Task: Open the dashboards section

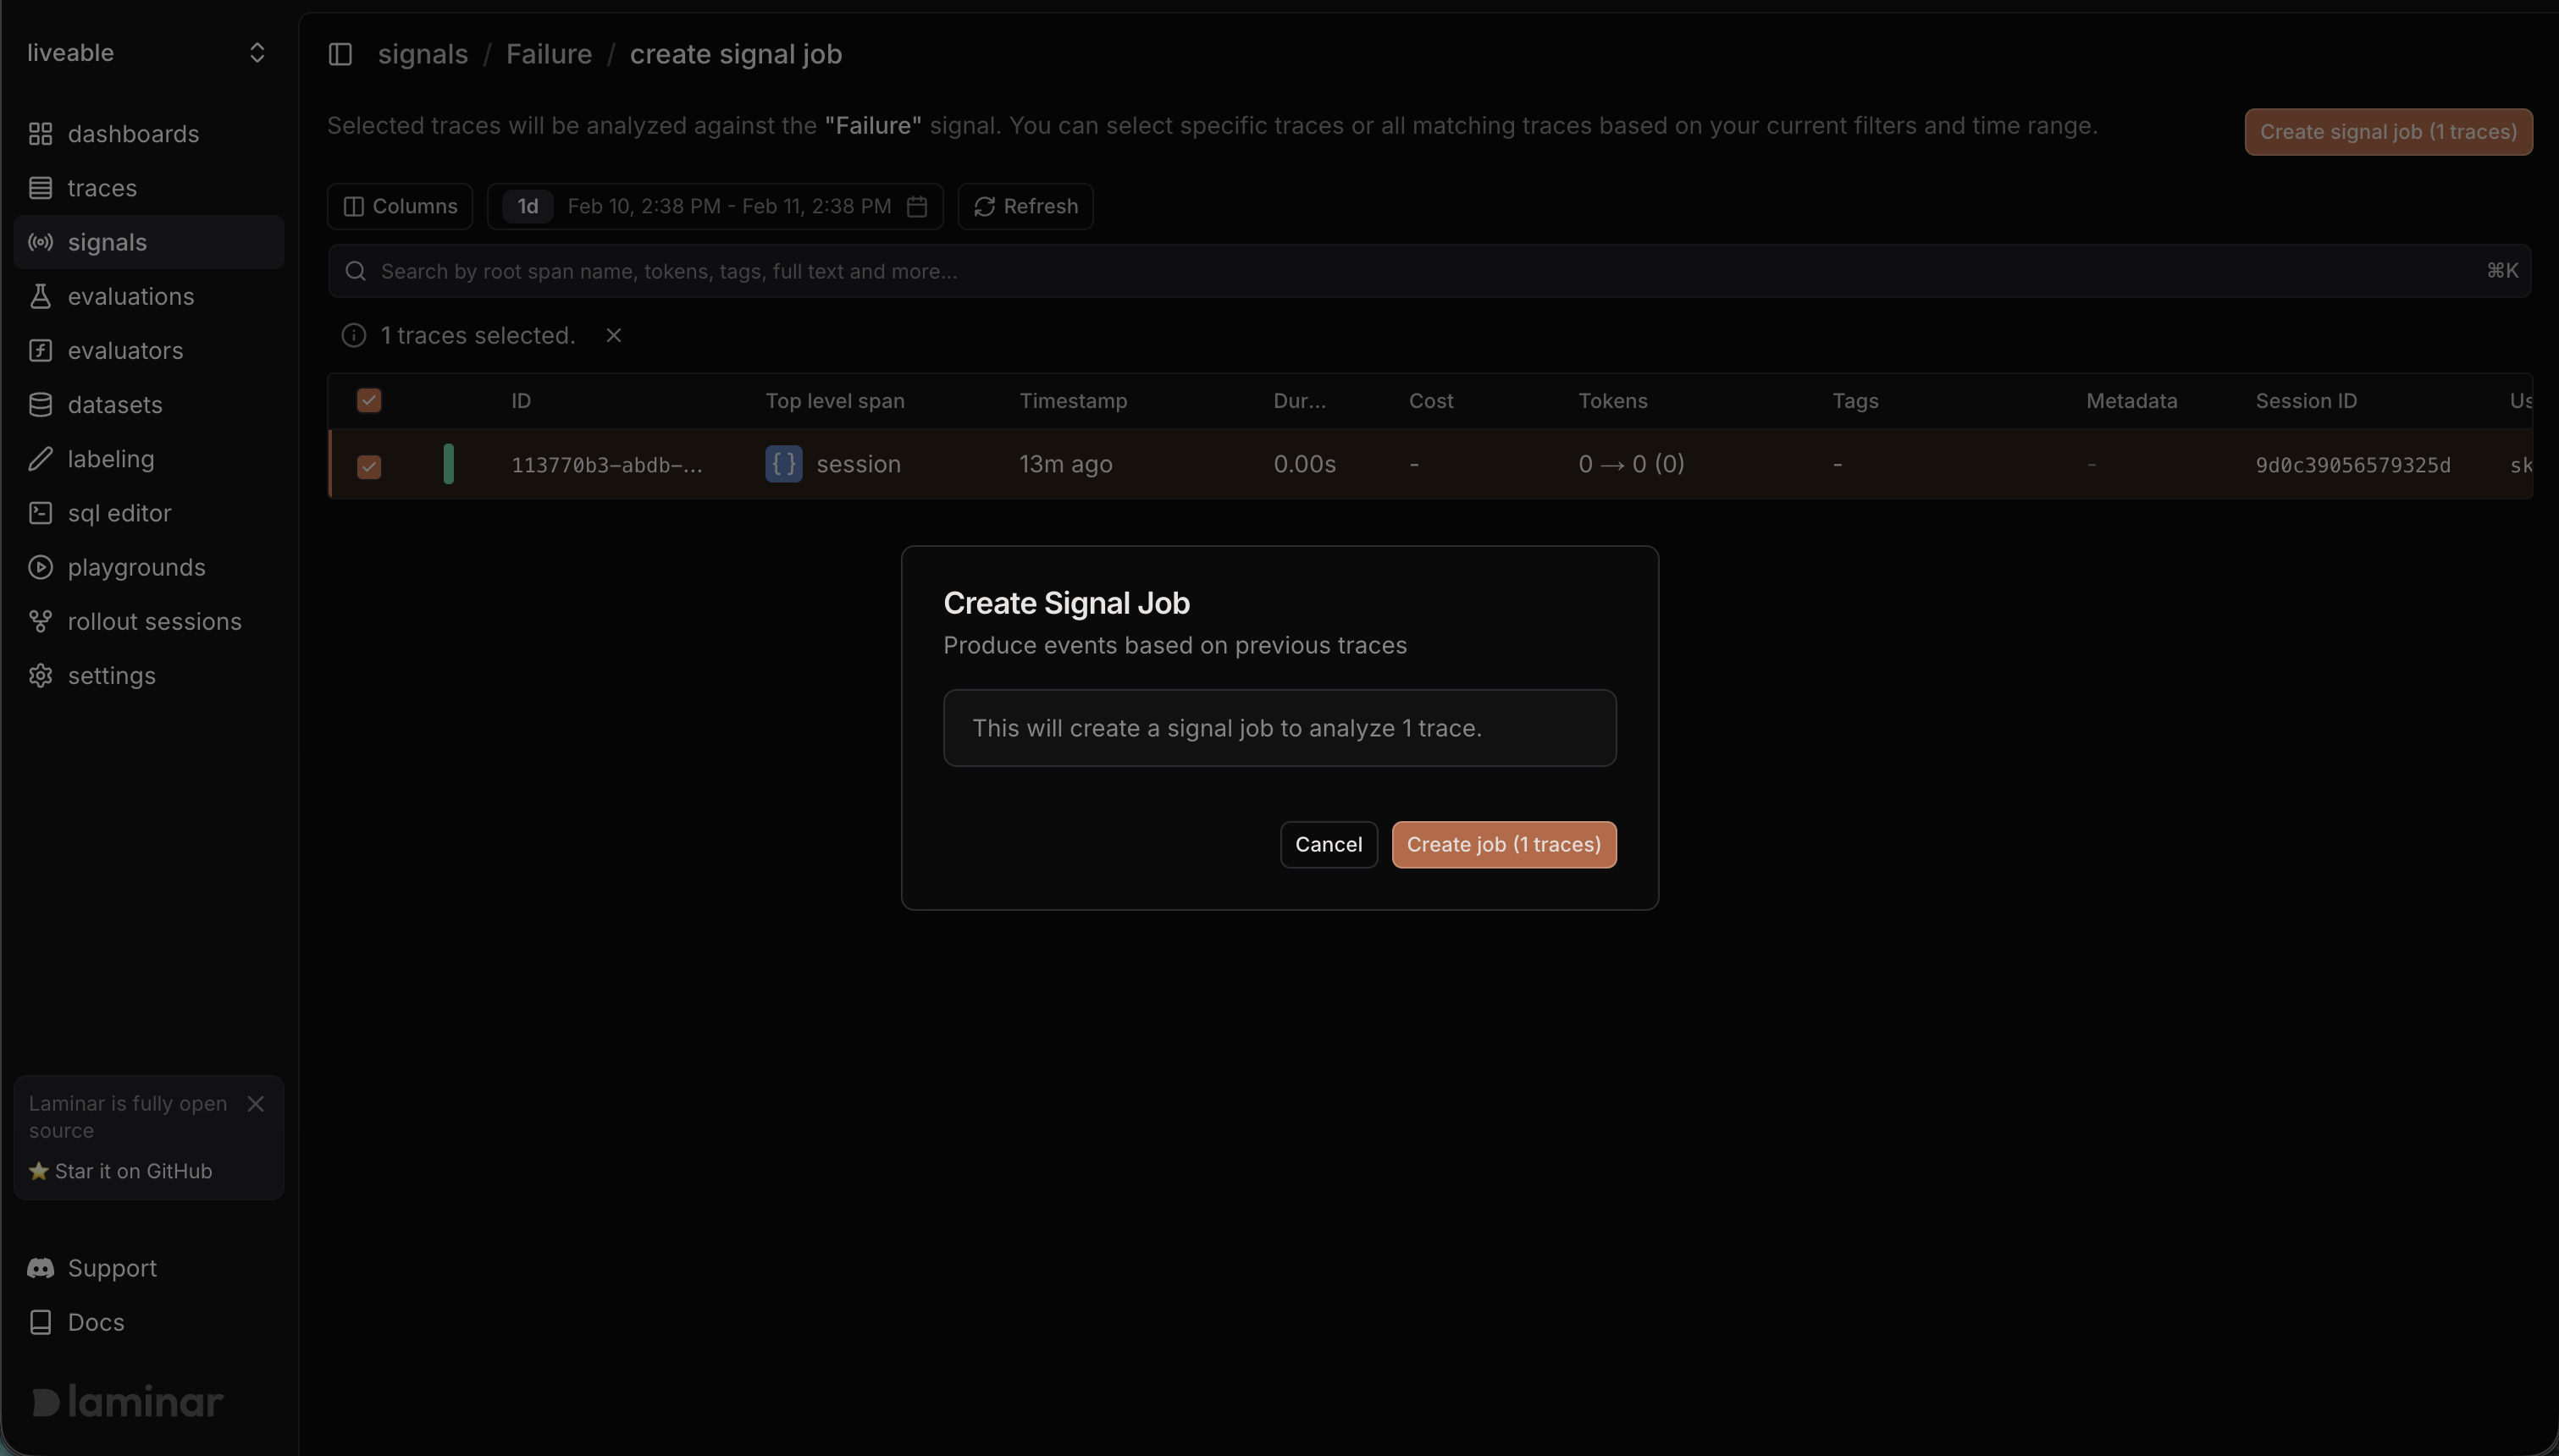Action: pyautogui.click(x=133, y=133)
